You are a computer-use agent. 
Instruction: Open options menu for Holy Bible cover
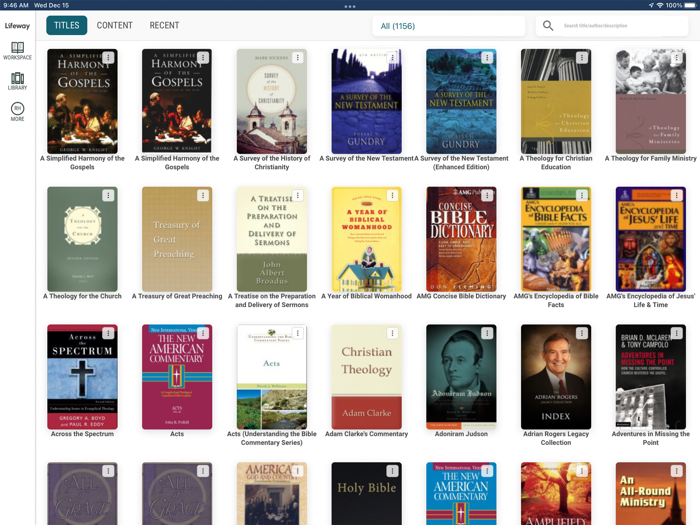click(x=392, y=471)
